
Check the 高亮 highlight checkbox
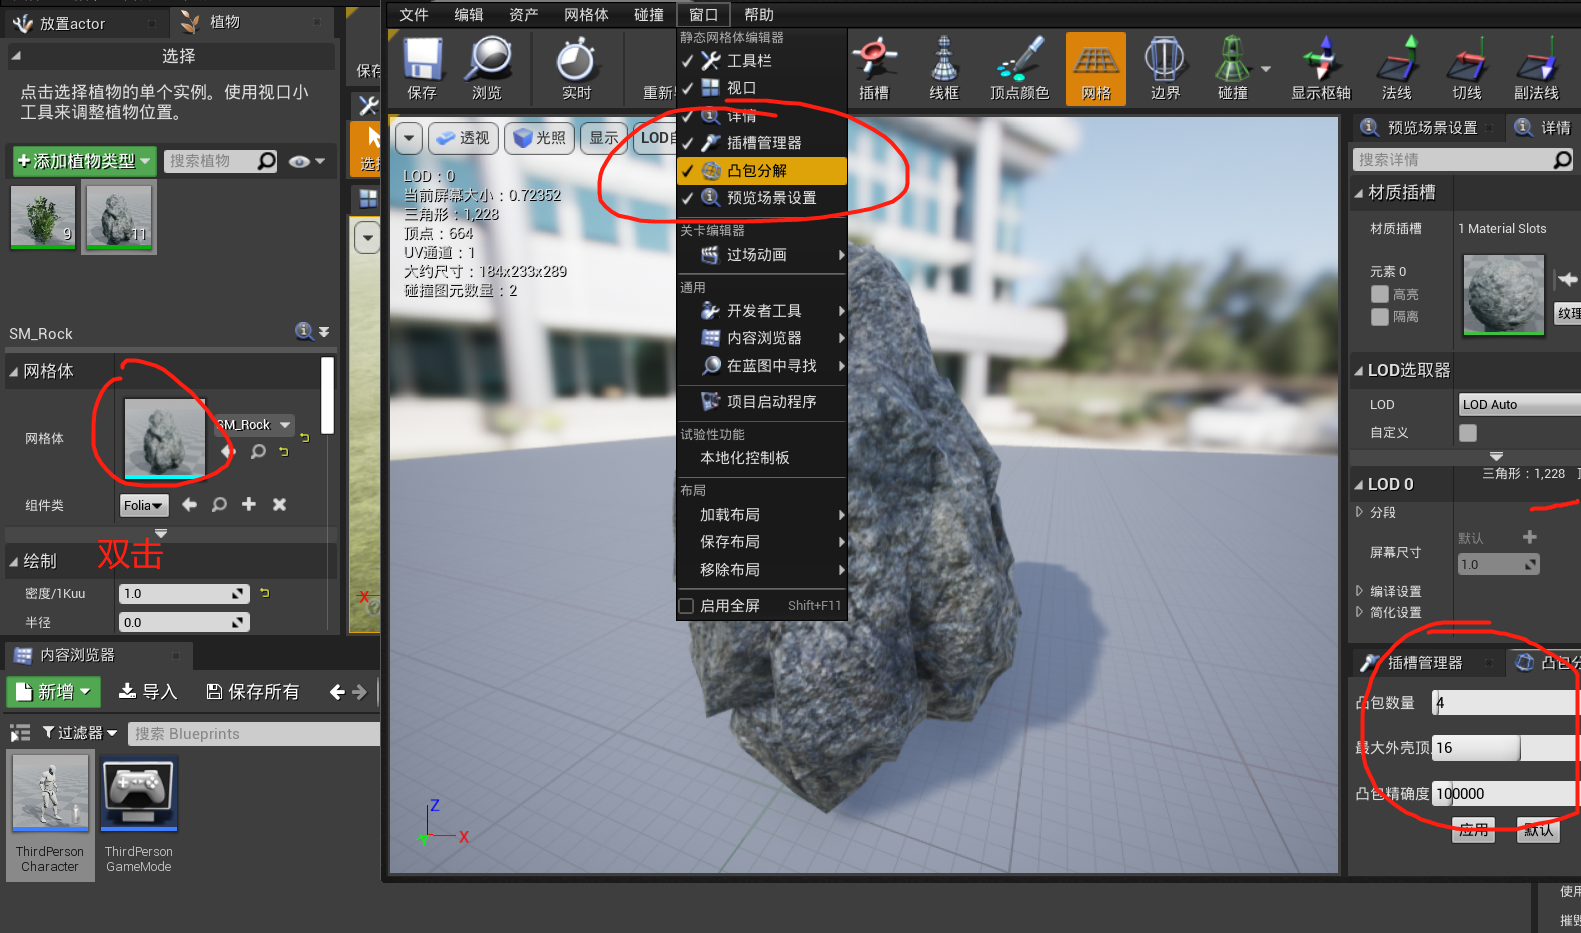pos(1380,294)
